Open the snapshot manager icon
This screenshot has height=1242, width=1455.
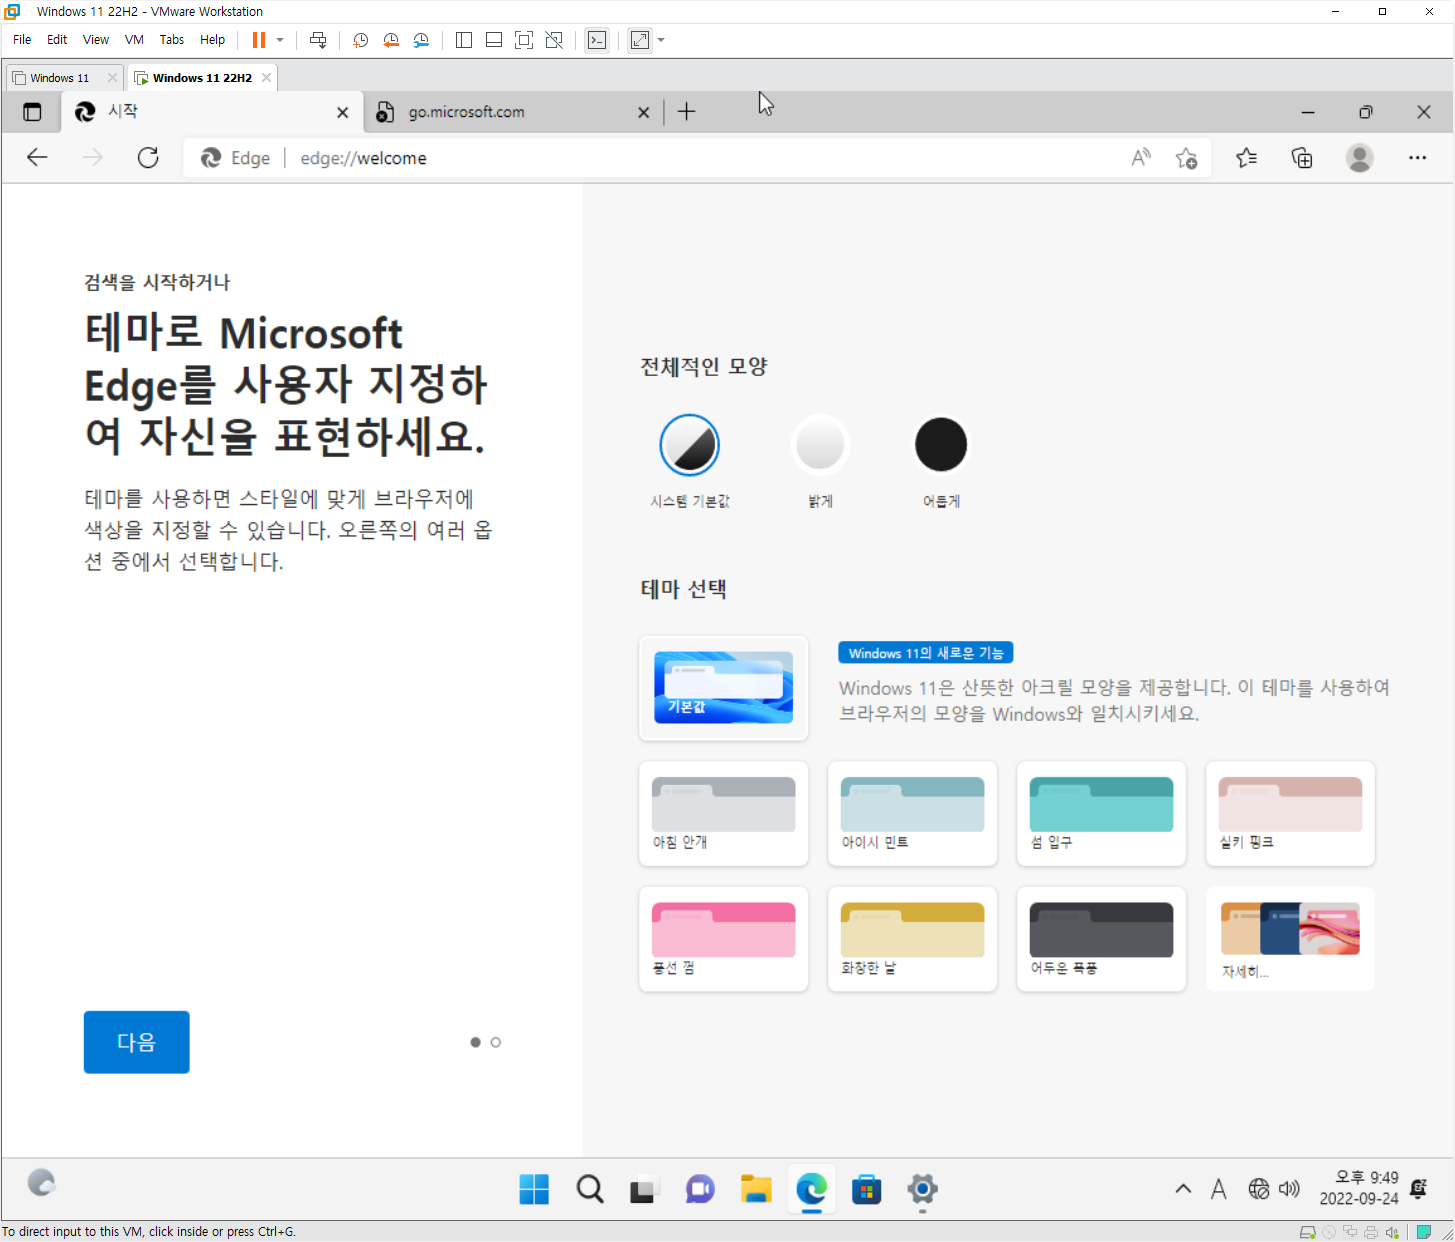(421, 40)
